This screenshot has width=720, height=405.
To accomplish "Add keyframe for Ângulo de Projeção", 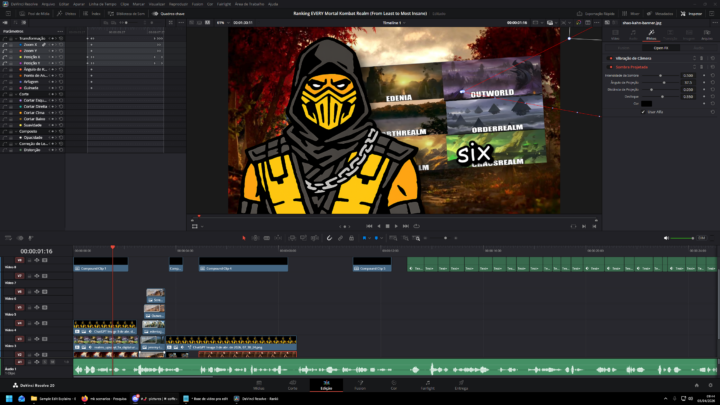I will [x=704, y=83].
